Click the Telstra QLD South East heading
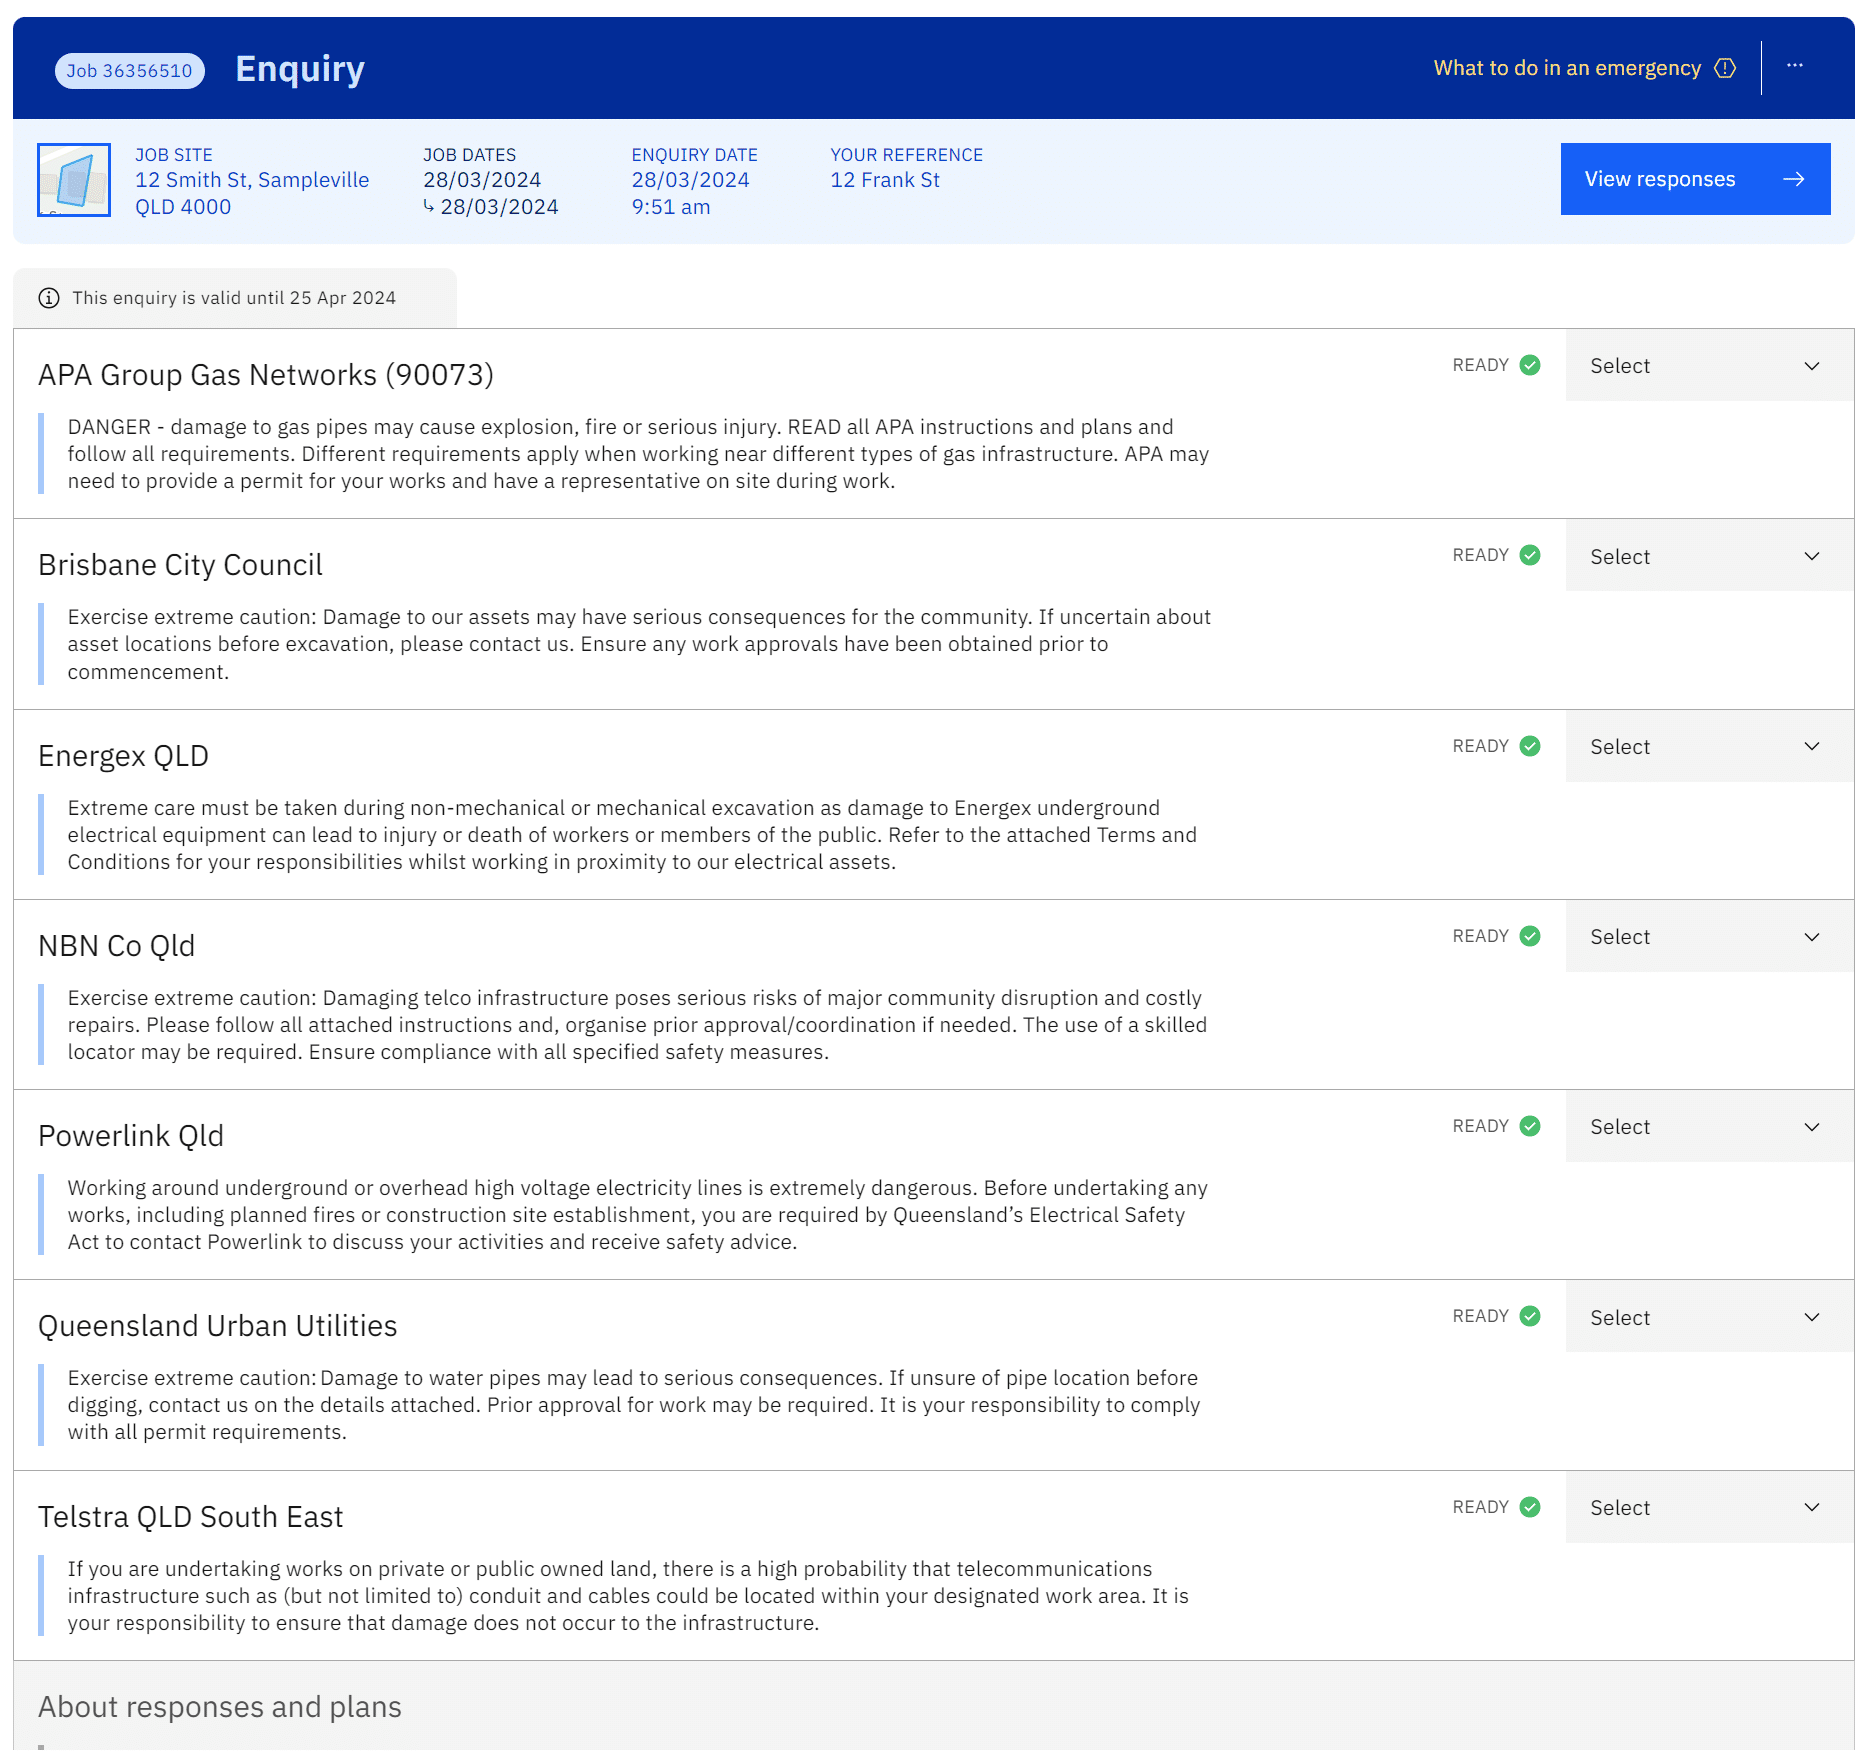The width and height of the screenshot is (1867, 1756). pos(190,1517)
